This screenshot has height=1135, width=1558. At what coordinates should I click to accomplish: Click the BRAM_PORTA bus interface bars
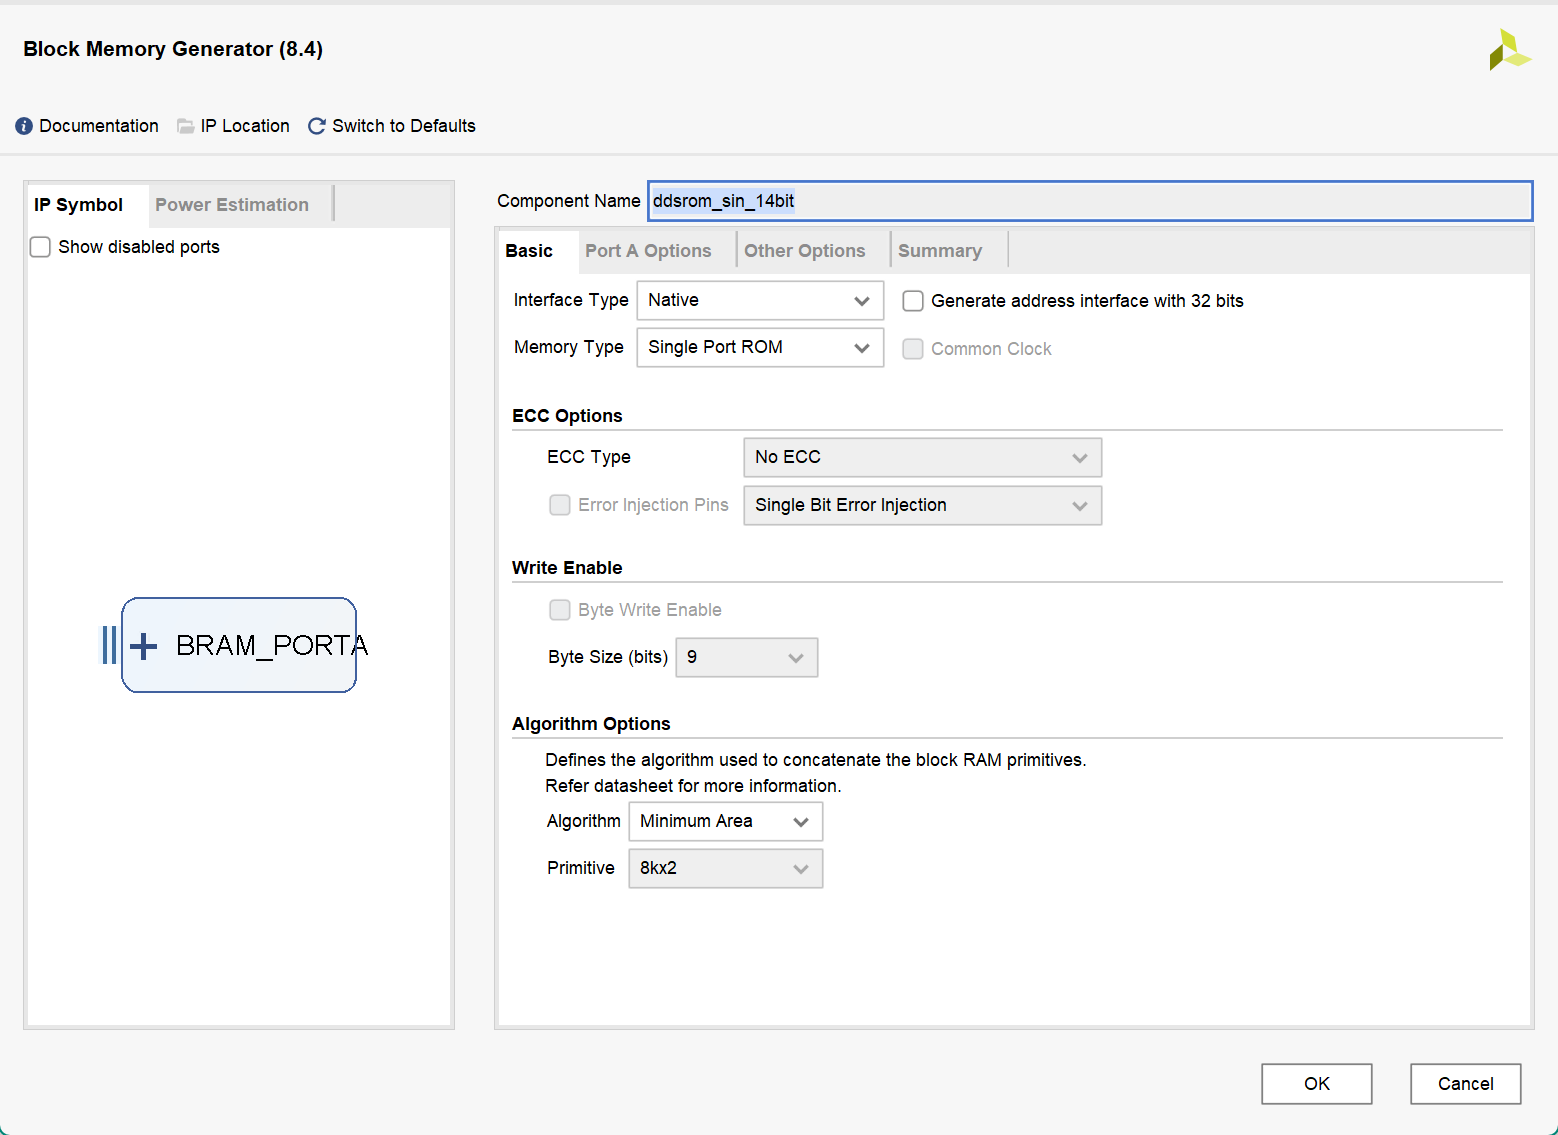coord(109,645)
